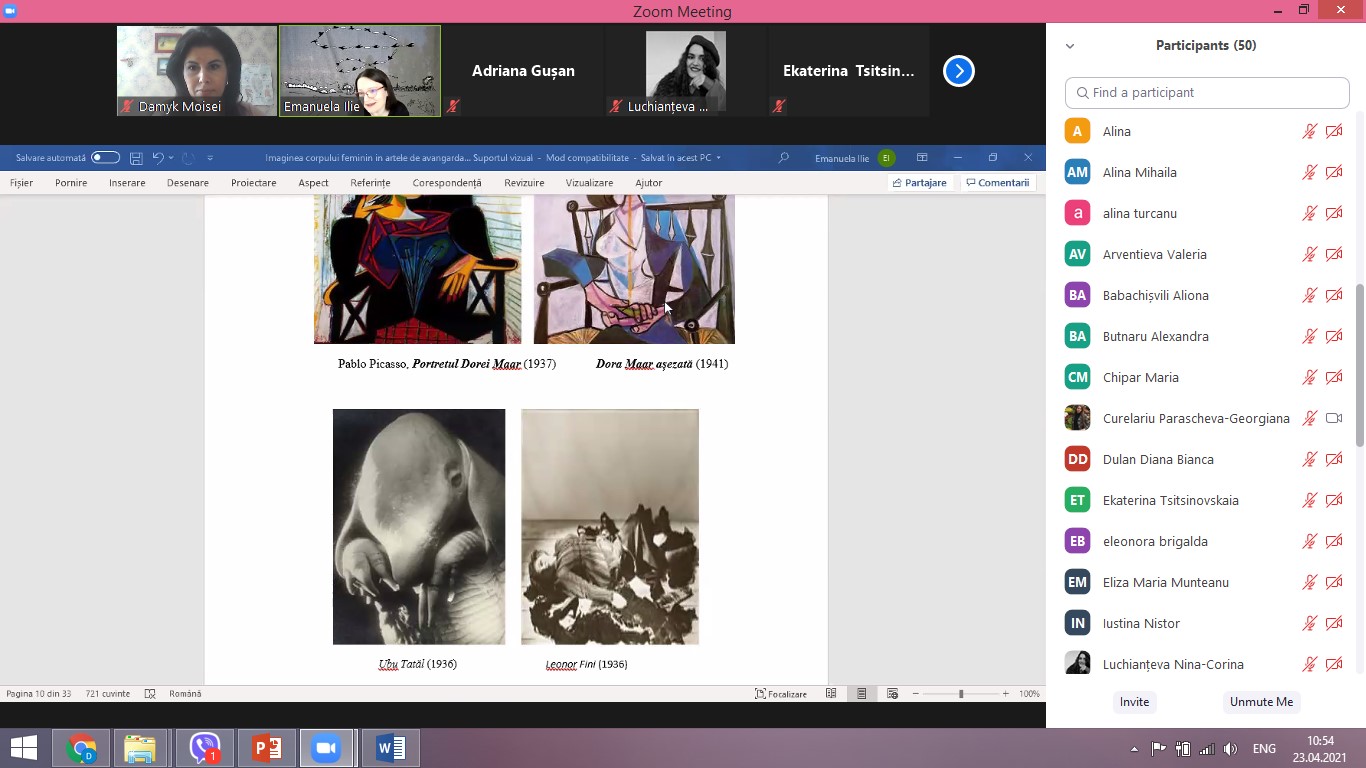Expand the Quick Access Toolbar customize dropdown
This screenshot has height=768, width=1366.
(x=210, y=158)
